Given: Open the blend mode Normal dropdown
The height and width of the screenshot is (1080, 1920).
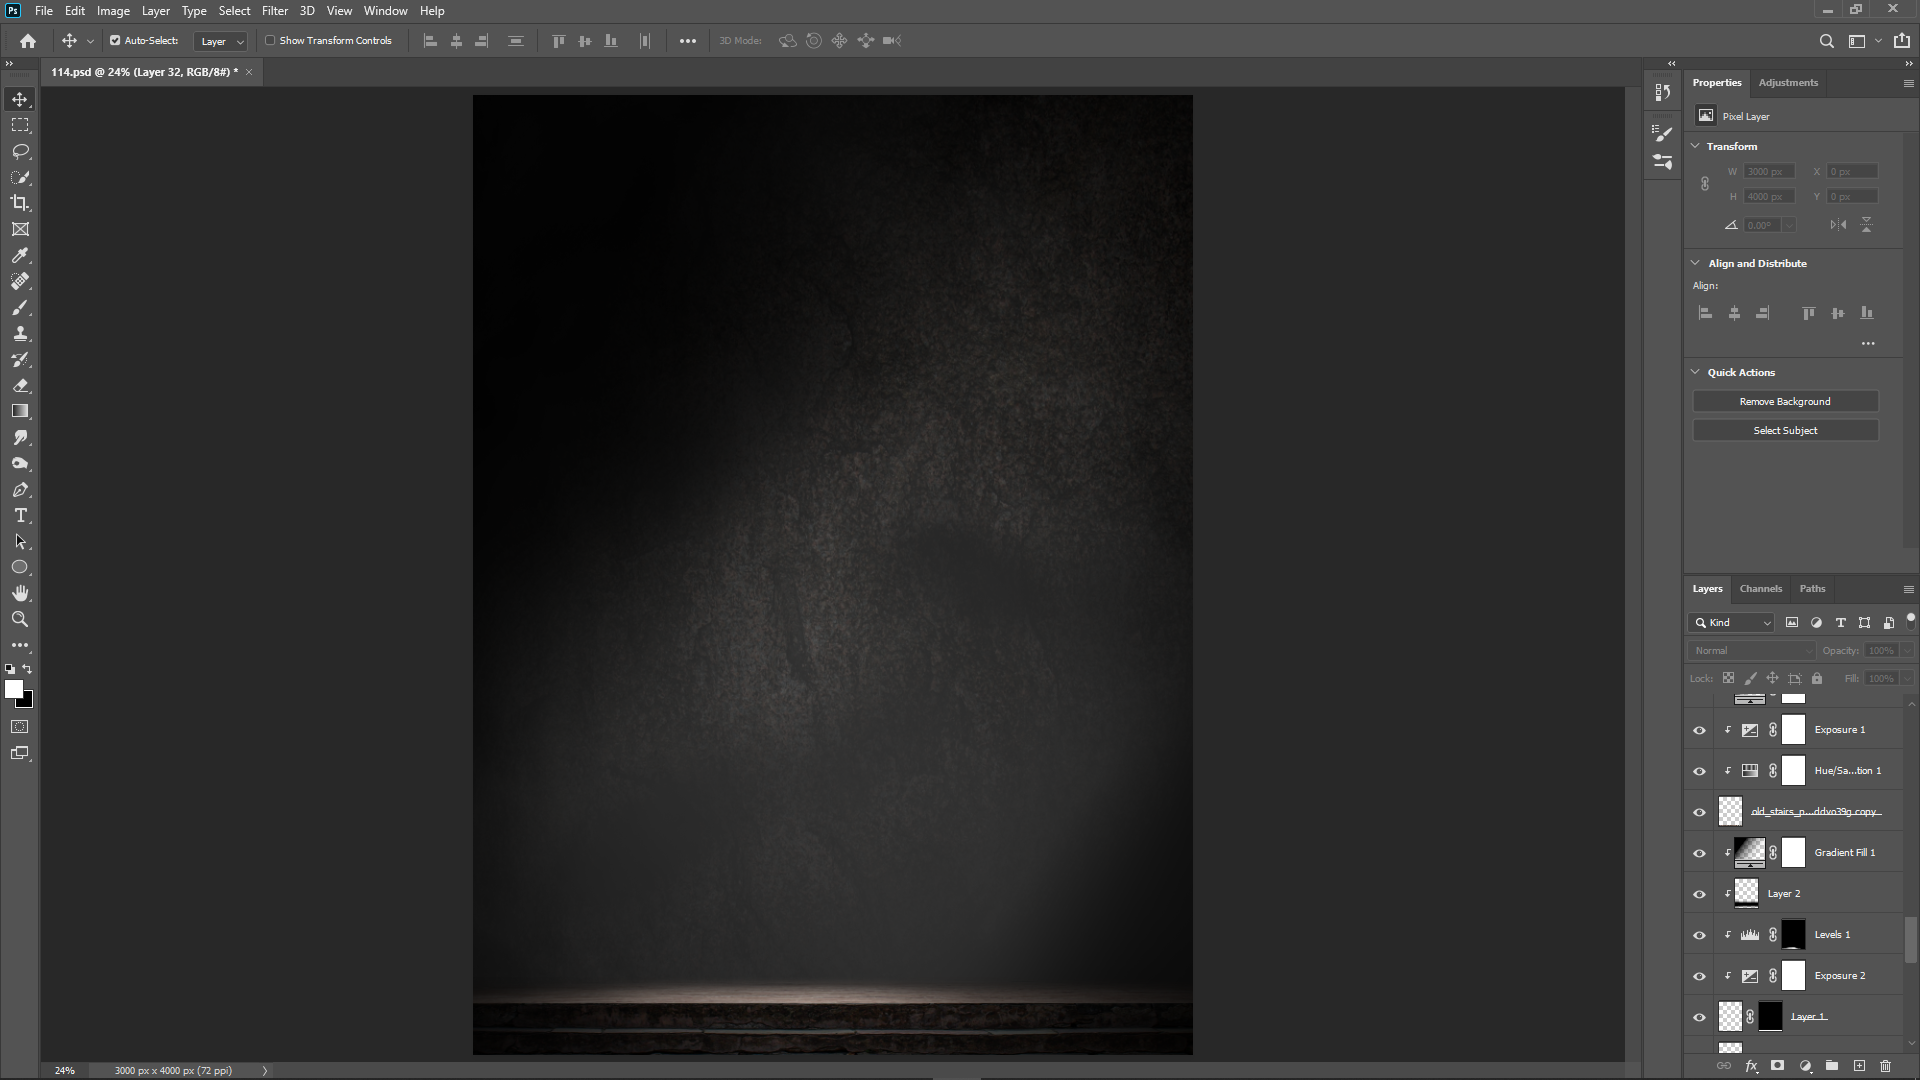Looking at the screenshot, I should pos(1752,650).
